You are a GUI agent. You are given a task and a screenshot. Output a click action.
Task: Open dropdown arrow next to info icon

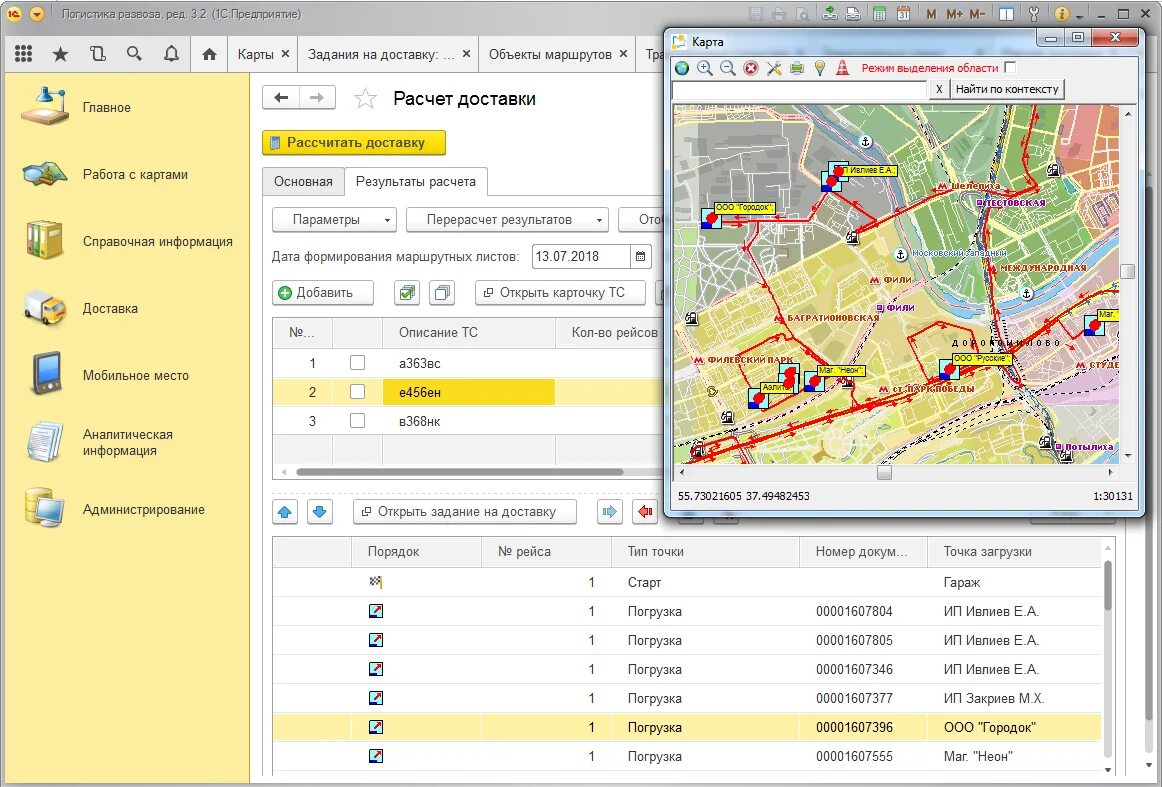[1080, 15]
